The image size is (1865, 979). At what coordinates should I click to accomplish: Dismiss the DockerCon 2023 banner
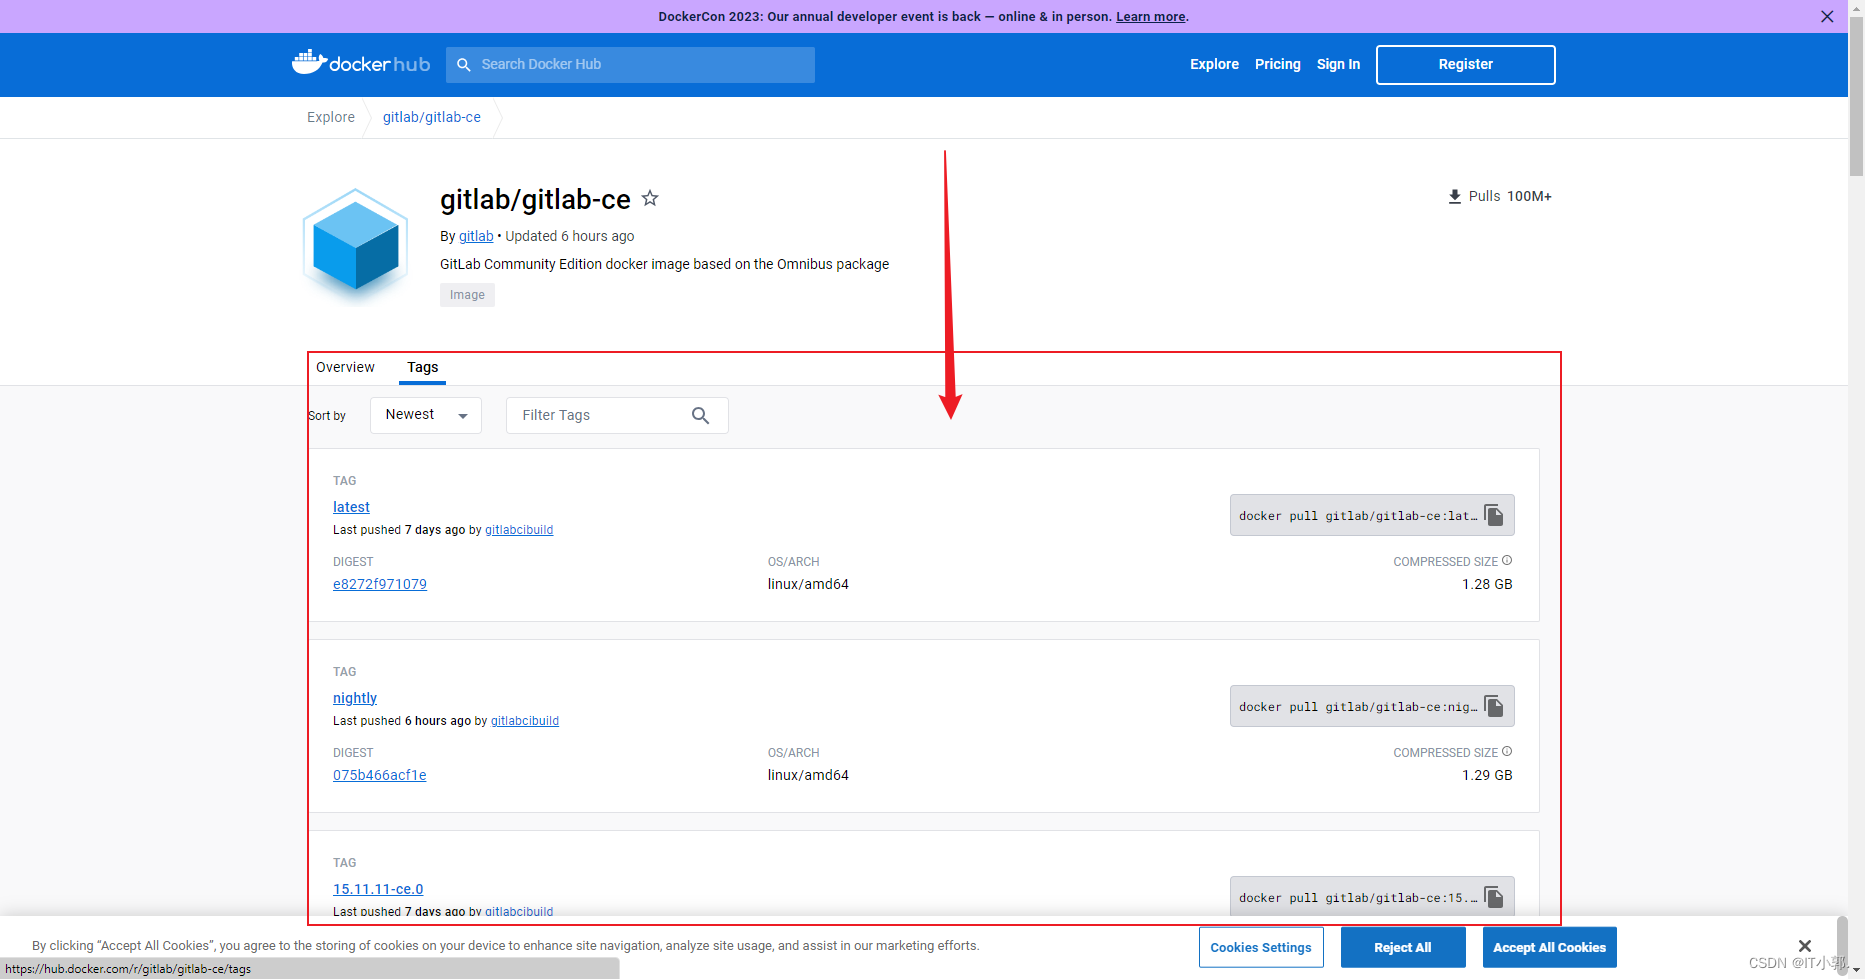point(1827,16)
